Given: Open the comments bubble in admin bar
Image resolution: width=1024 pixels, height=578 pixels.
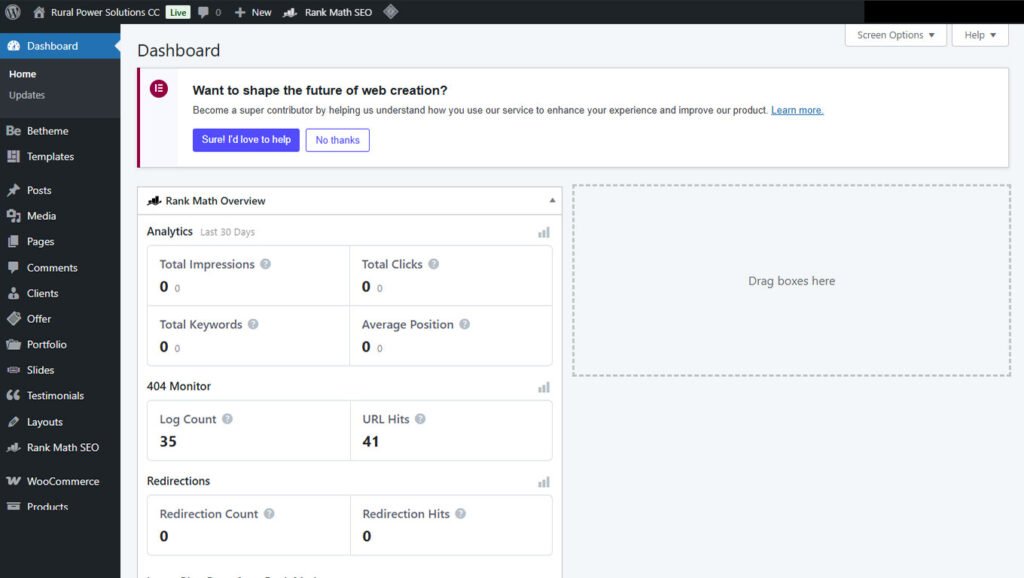Looking at the screenshot, I should pos(209,12).
